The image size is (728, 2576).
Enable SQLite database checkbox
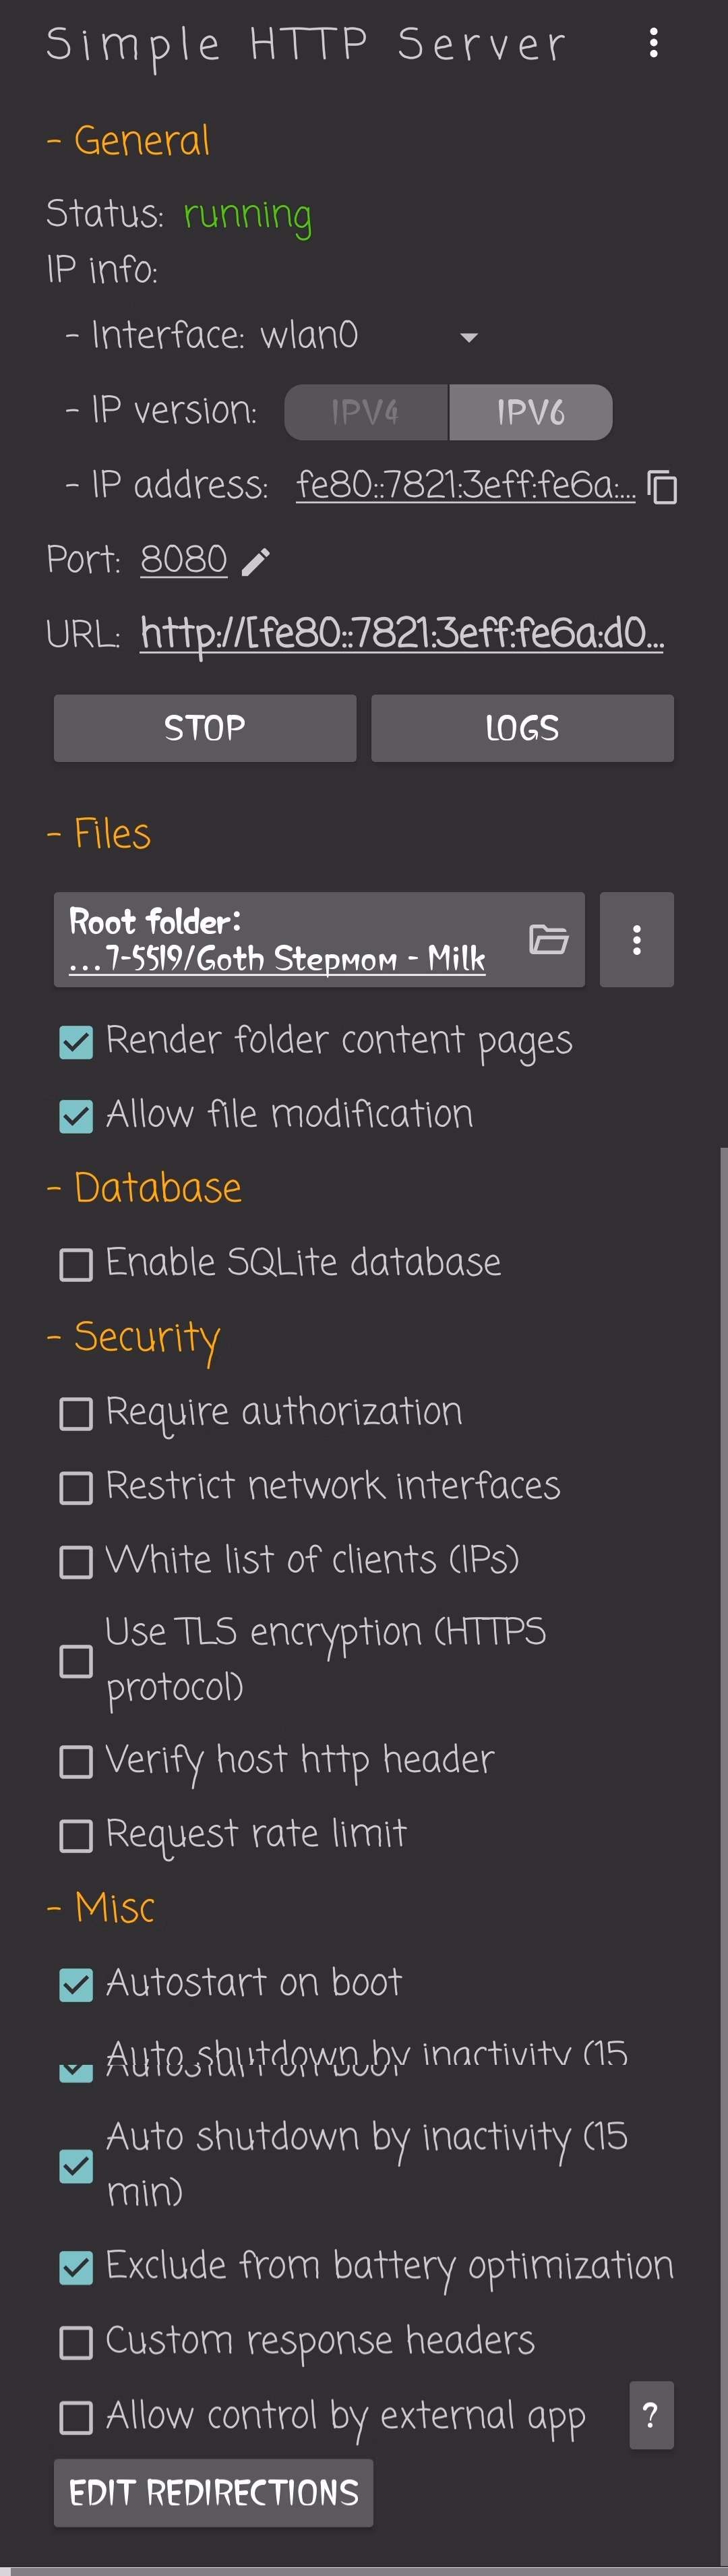76,1265
